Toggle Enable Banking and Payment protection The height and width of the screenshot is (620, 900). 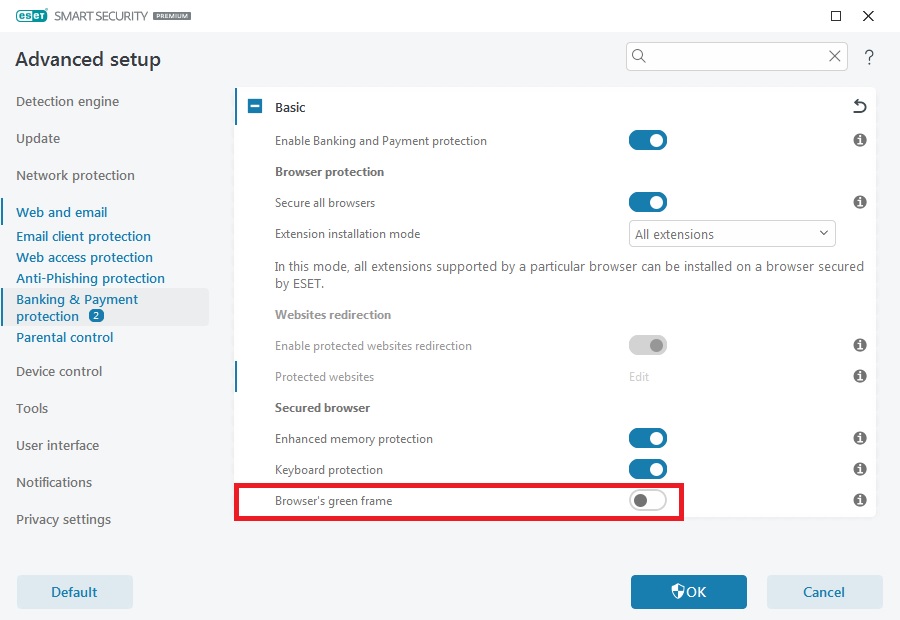[x=647, y=140]
